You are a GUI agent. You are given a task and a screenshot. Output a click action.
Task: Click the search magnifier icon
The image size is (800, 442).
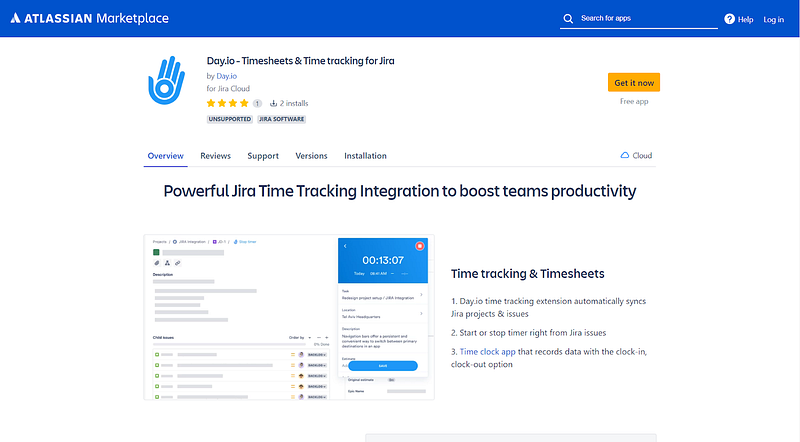coord(568,19)
